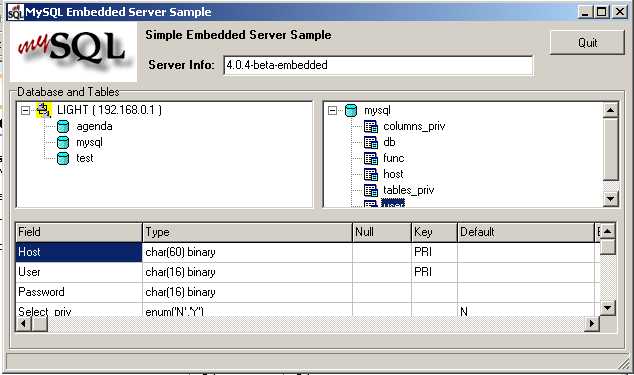Select the test database cylinder icon
Screen dimensions: 634x375
[x=63, y=158]
